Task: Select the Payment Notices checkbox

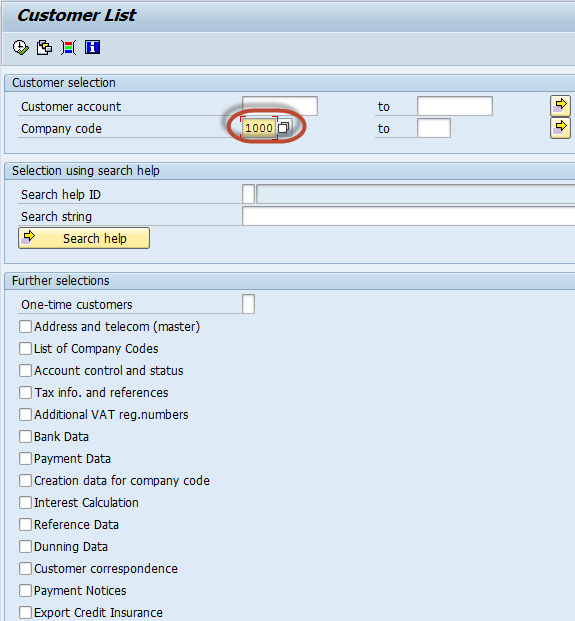Action: point(25,591)
